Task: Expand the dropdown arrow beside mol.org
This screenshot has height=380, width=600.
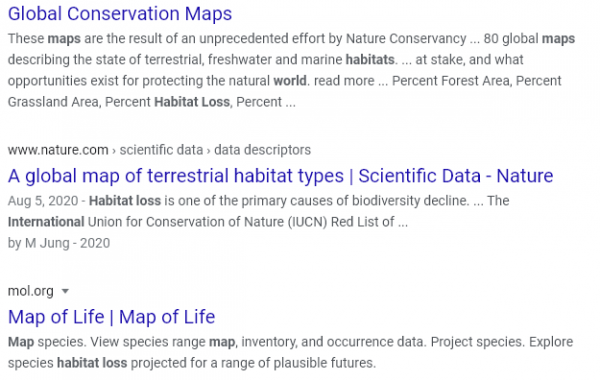Action: tap(65, 291)
